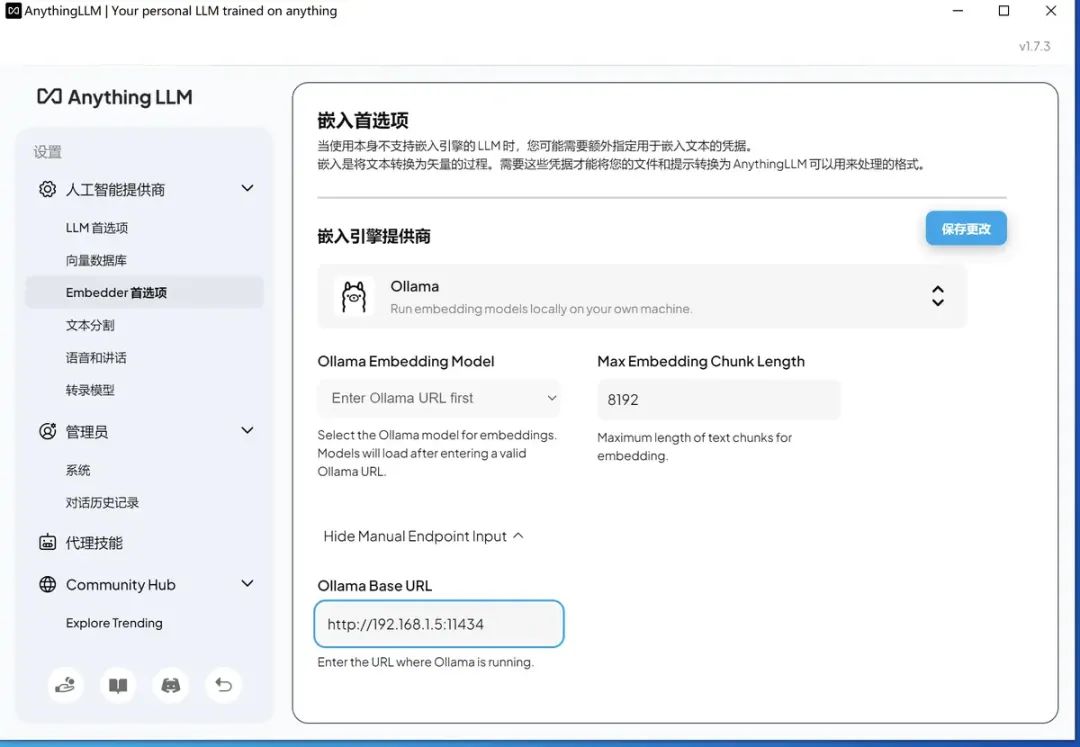Screen dimensions: 1080x747
Task: Click 'Run embedding models locally' description
Action: (x=541, y=308)
